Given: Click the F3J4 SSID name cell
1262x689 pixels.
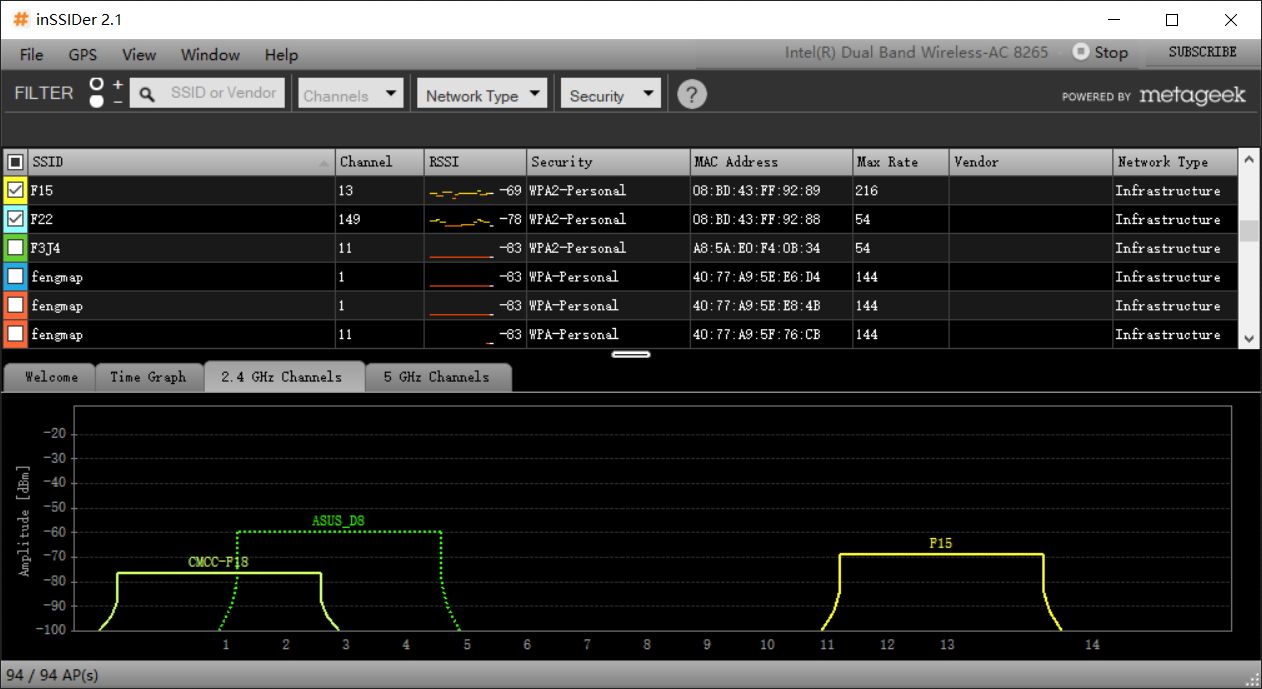Looking at the screenshot, I should click(182, 248).
